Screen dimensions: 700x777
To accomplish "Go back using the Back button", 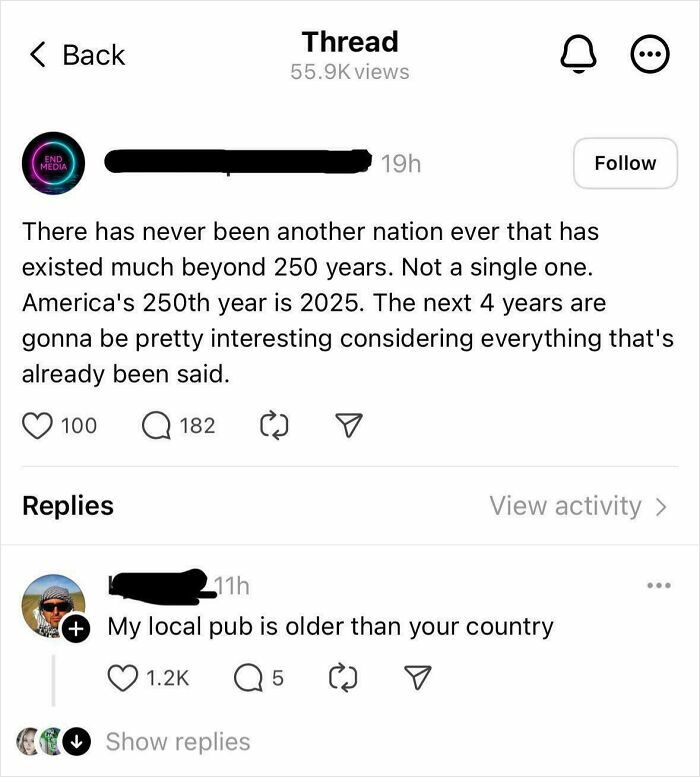I will [x=77, y=55].
